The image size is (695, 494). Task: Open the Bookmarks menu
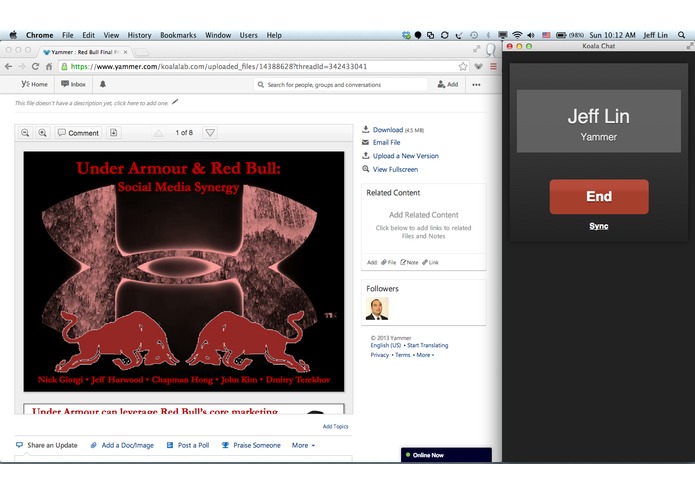pos(178,35)
